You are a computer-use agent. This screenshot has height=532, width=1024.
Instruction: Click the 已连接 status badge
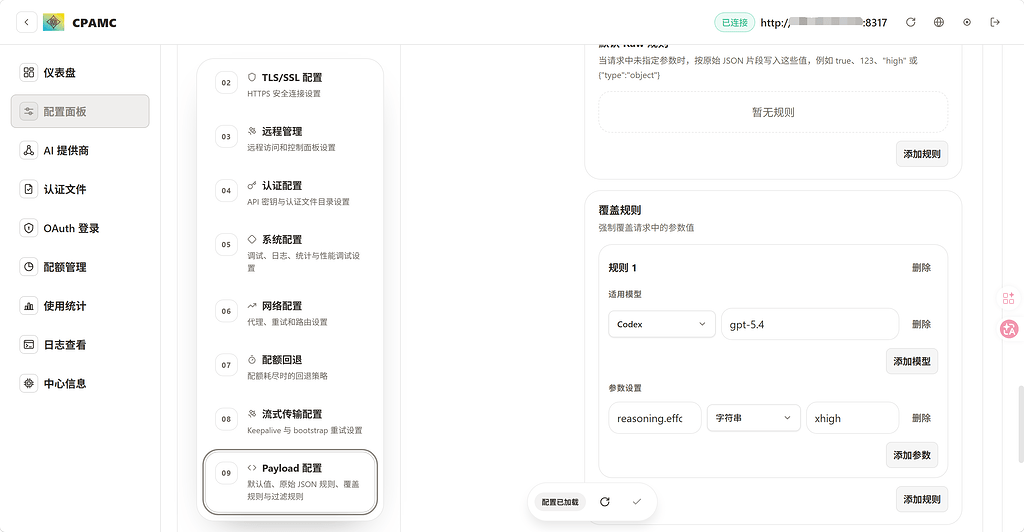pyautogui.click(x=735, y=22)
